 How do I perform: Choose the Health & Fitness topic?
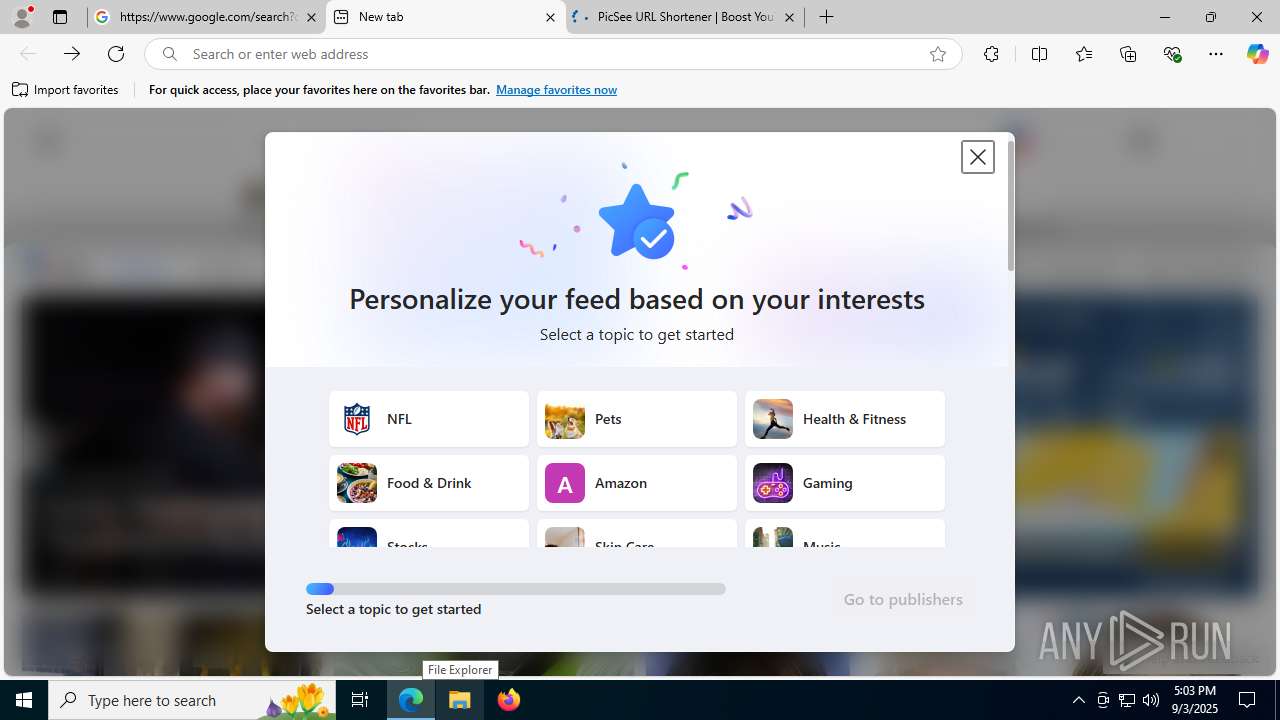[845, 419]
